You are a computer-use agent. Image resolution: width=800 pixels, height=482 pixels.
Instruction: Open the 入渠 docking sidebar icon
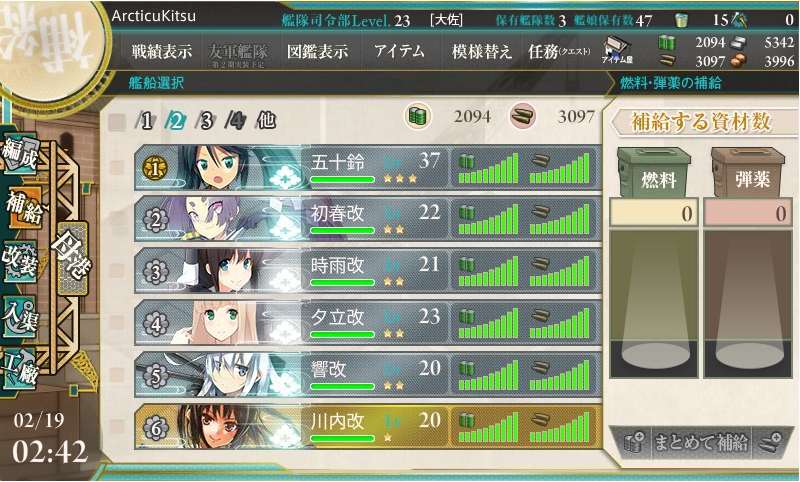tap(20, 317)
